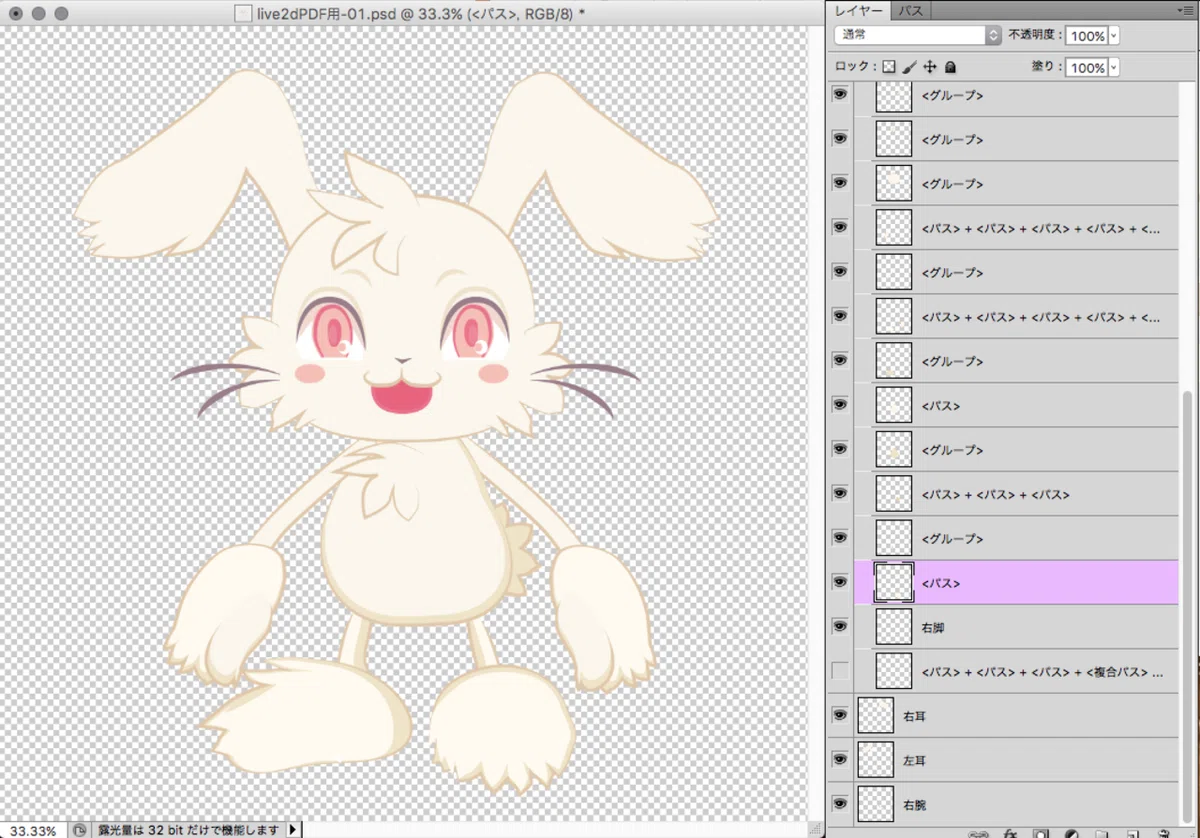Click the lock transparent pixels icon
The height and width of the screenshot is (838, 1200).
tap(888, 67)
